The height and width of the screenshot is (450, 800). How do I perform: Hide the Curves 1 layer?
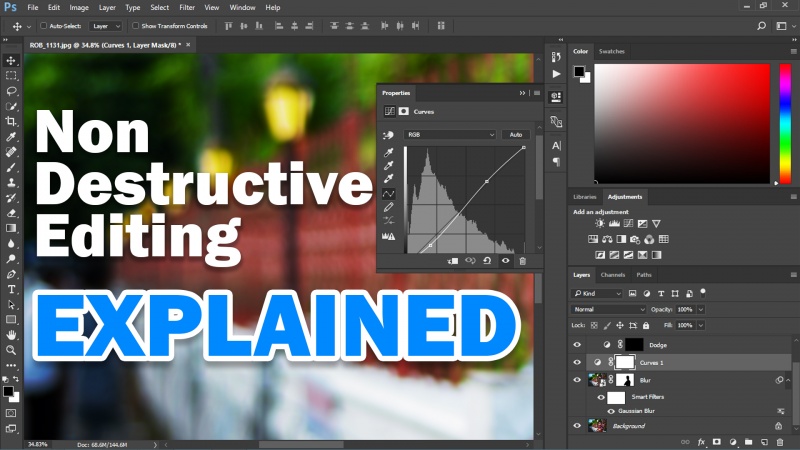click(x=577, y=362)
